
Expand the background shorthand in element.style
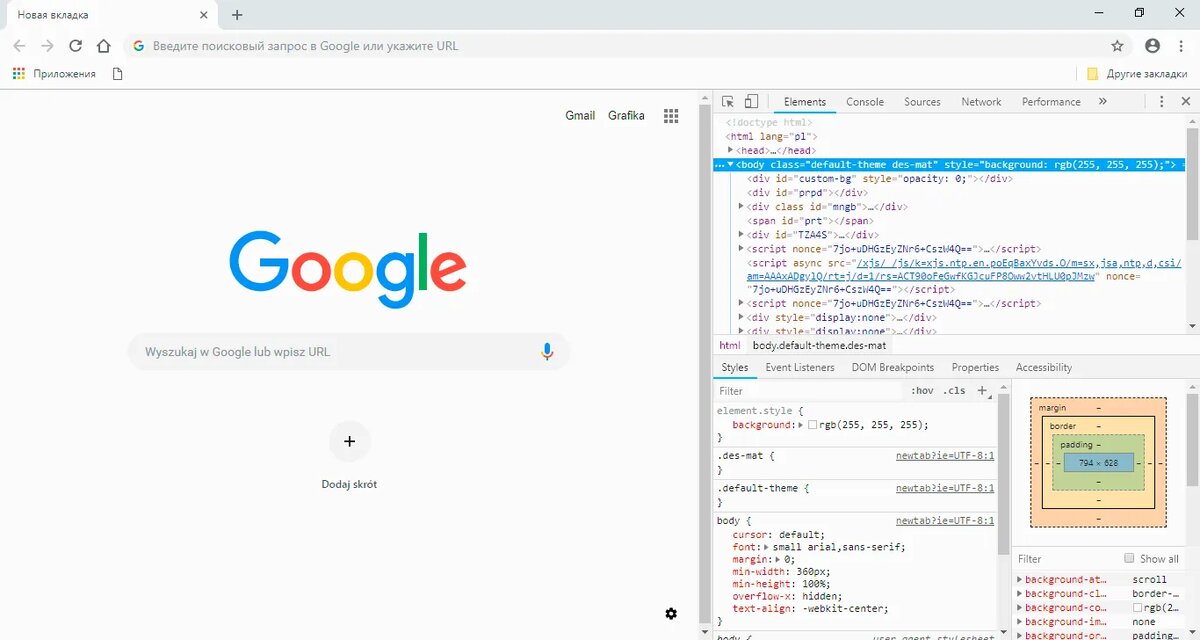[x=801, y=425]
